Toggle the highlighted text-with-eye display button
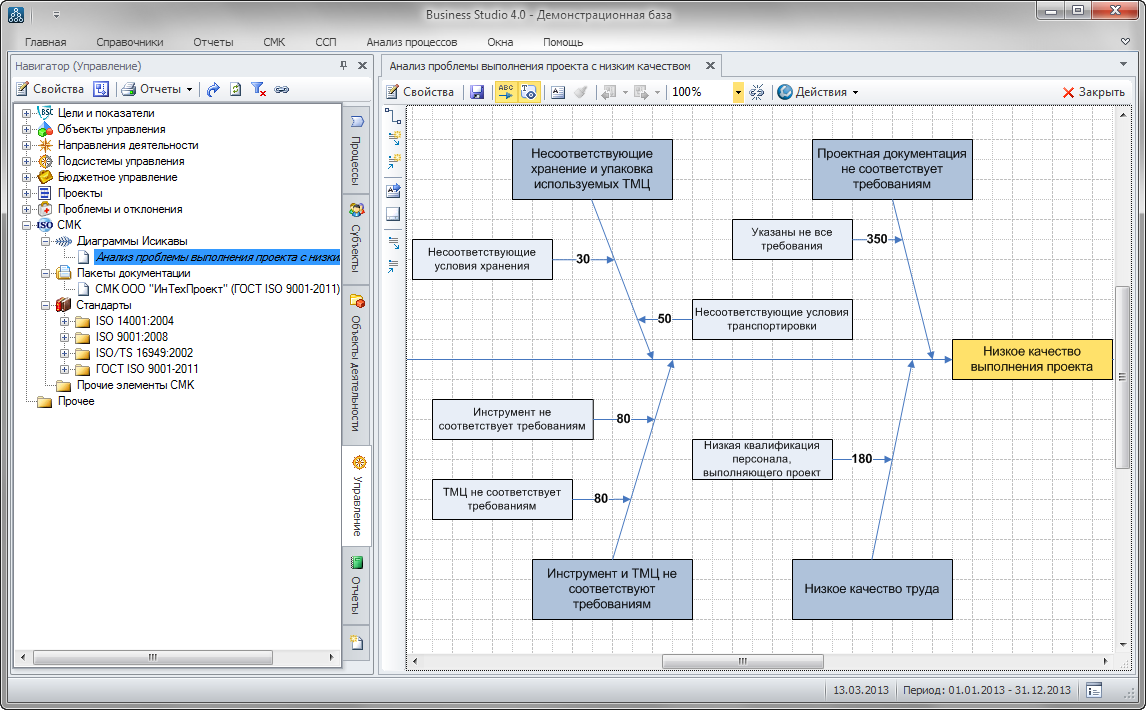The height and width of the screenshot is (710, 1146). coord(530,92)
